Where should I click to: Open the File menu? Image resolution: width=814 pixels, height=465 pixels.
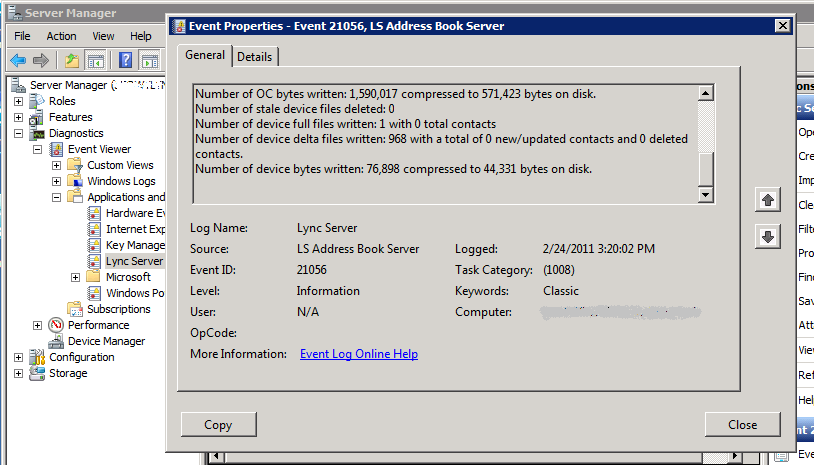coord(22,36)
